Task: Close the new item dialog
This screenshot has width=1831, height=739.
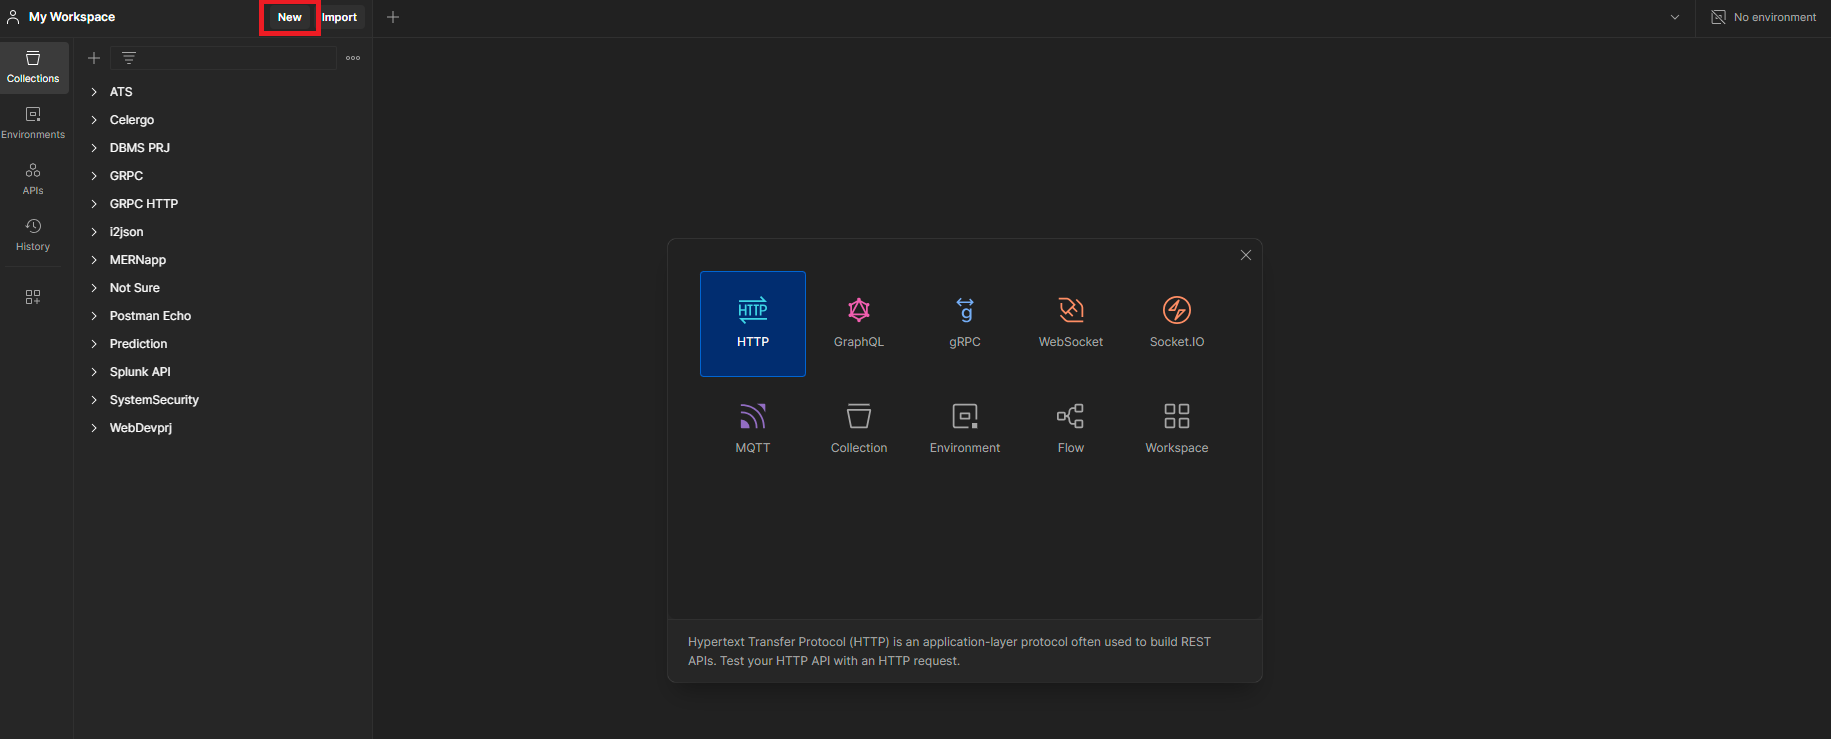Action: (x=1245, y=255)
